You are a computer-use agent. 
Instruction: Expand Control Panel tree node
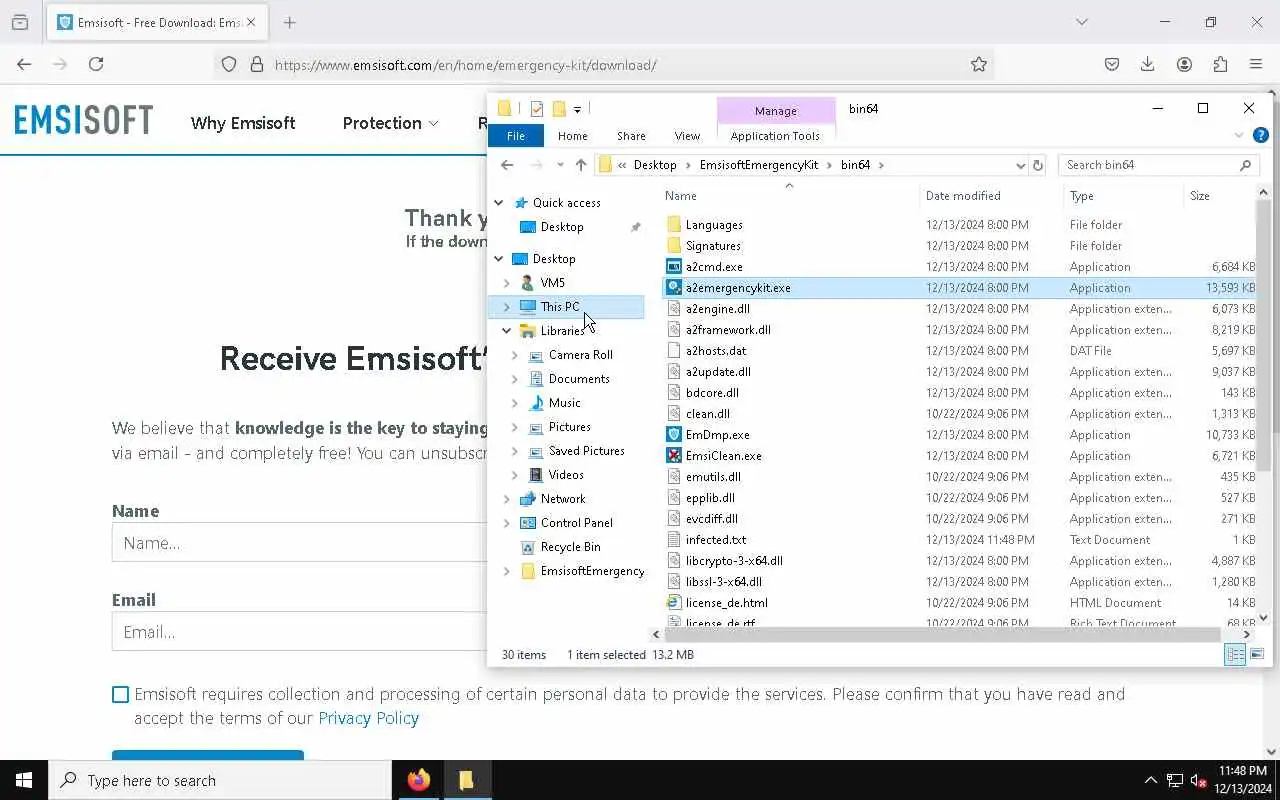pyautogui.click(x=506, y=523)
